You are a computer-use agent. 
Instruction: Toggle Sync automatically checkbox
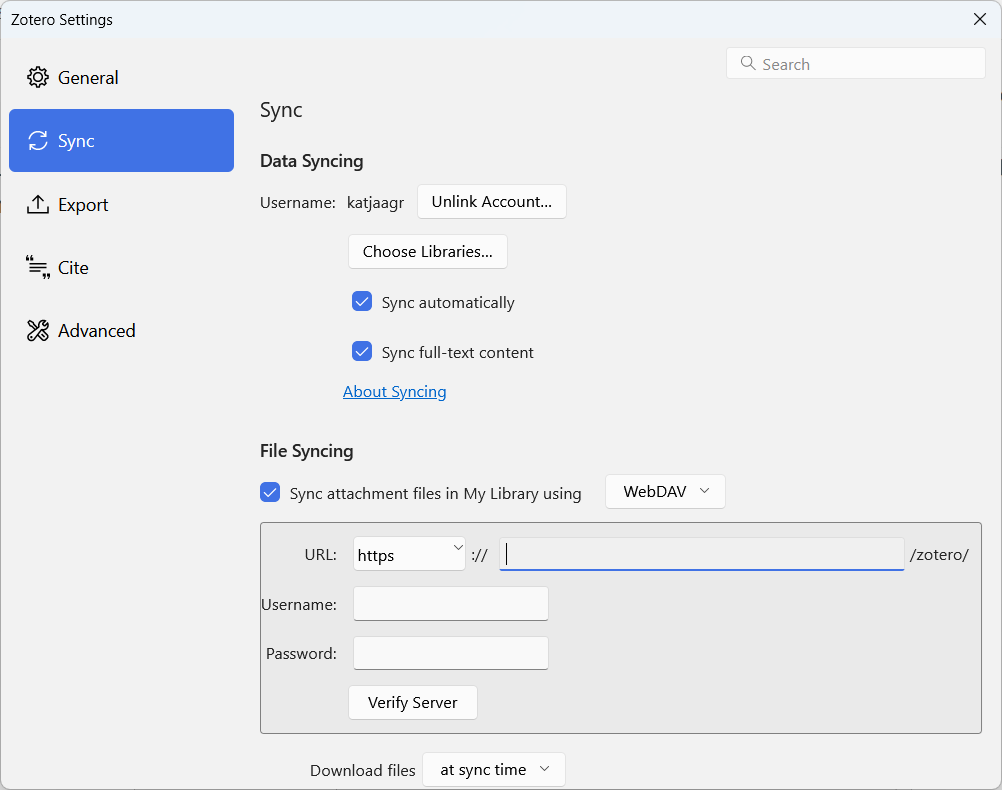click(x=362, y=302)
